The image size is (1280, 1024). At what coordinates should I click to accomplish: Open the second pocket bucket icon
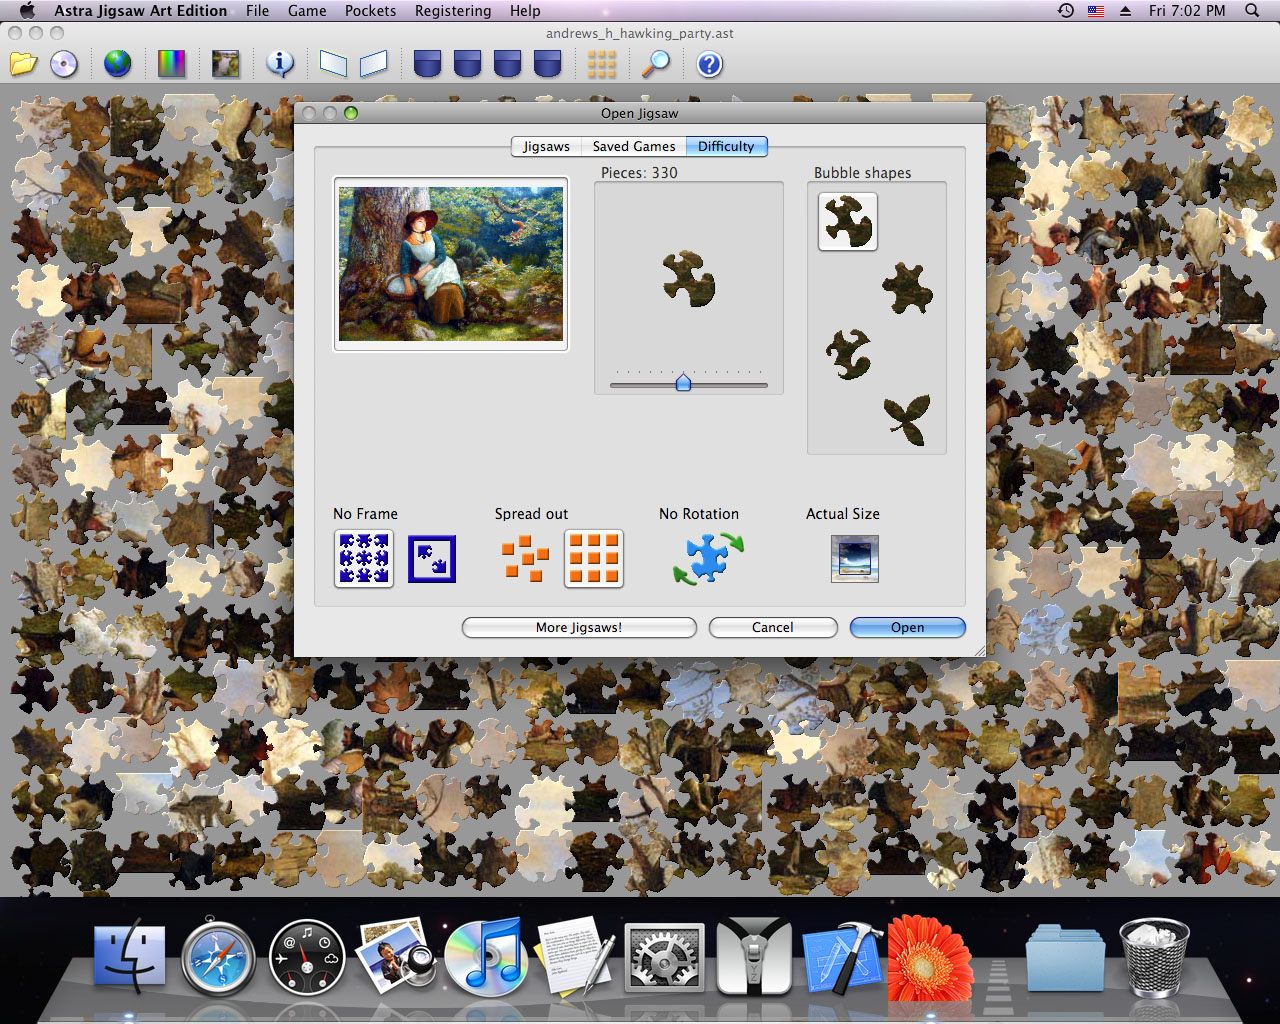(x=468, y=65)
